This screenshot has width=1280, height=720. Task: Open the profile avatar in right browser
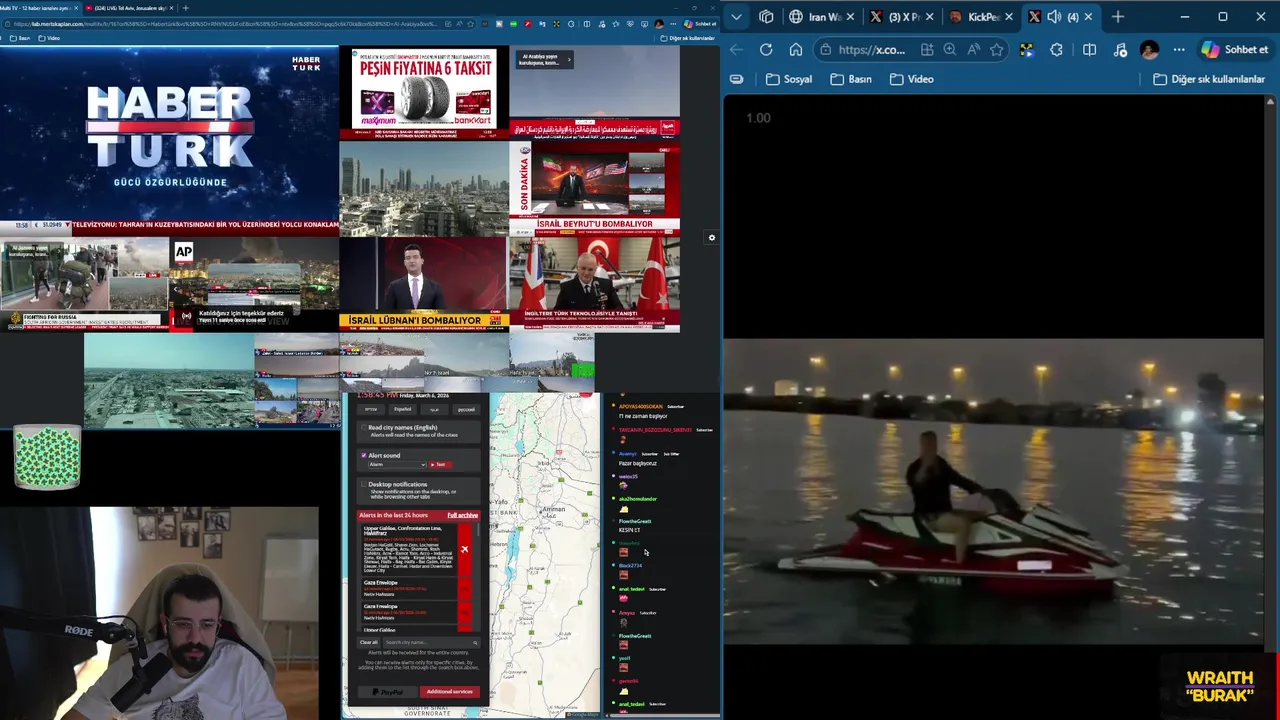pos(1150,49)
